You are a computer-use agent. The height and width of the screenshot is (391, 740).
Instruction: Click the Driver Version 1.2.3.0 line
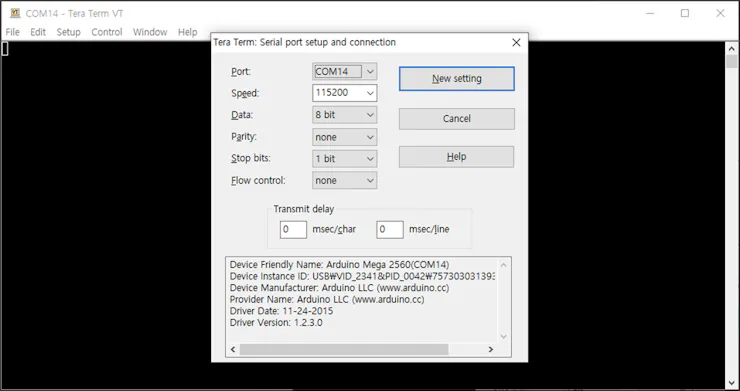(276, 323)
